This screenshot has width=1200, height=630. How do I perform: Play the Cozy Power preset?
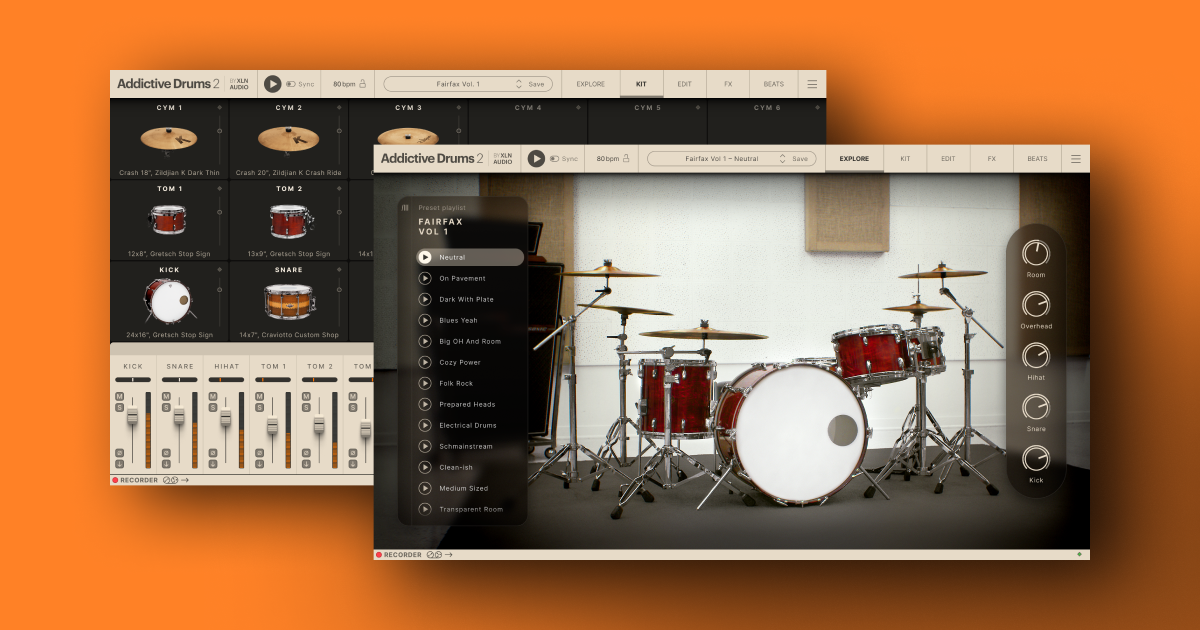[x=425, y=362]
